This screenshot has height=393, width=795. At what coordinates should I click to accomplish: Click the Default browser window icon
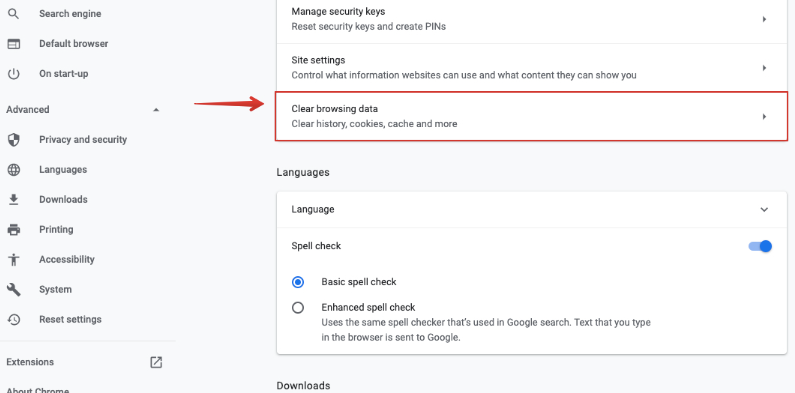point(14,44)
